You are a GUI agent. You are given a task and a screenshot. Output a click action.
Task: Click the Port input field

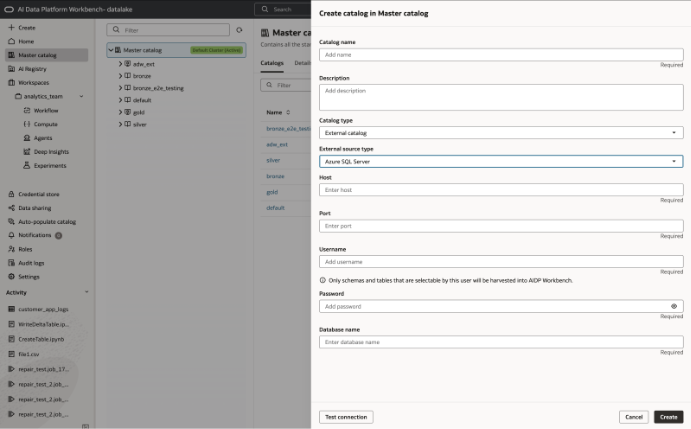coord(501,226)
